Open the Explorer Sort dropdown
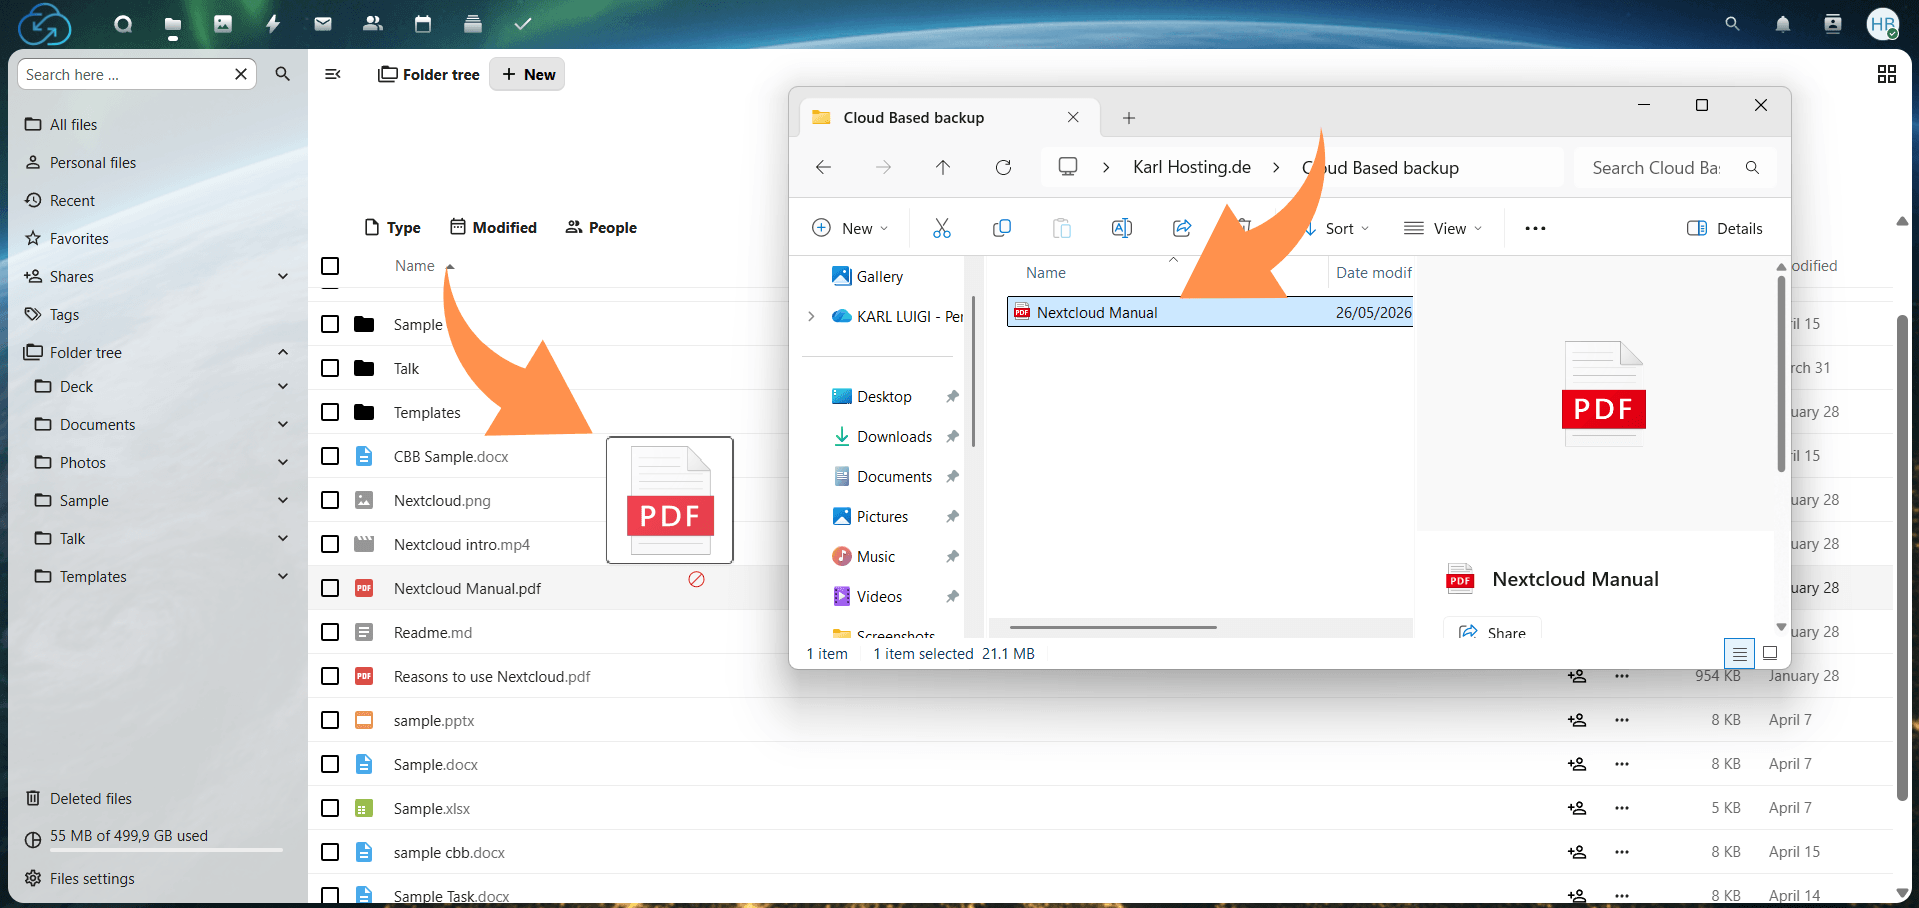Image resolution: width=1919 pixels, height=908 pixels. (x=1337, y=228)
